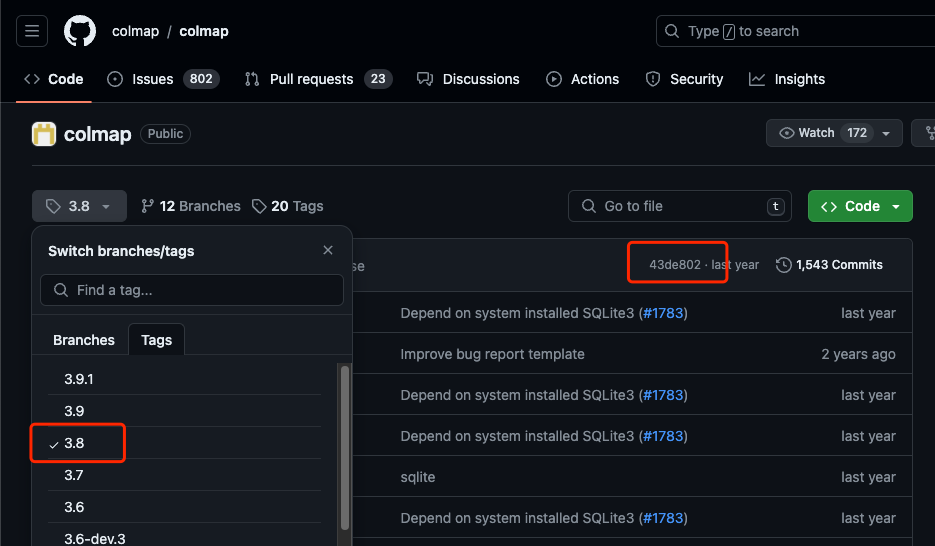This screenshot has width=935, height=546.
Task: Toggle the 3.8 tag switcher dropdown
Action: [79, 206]
